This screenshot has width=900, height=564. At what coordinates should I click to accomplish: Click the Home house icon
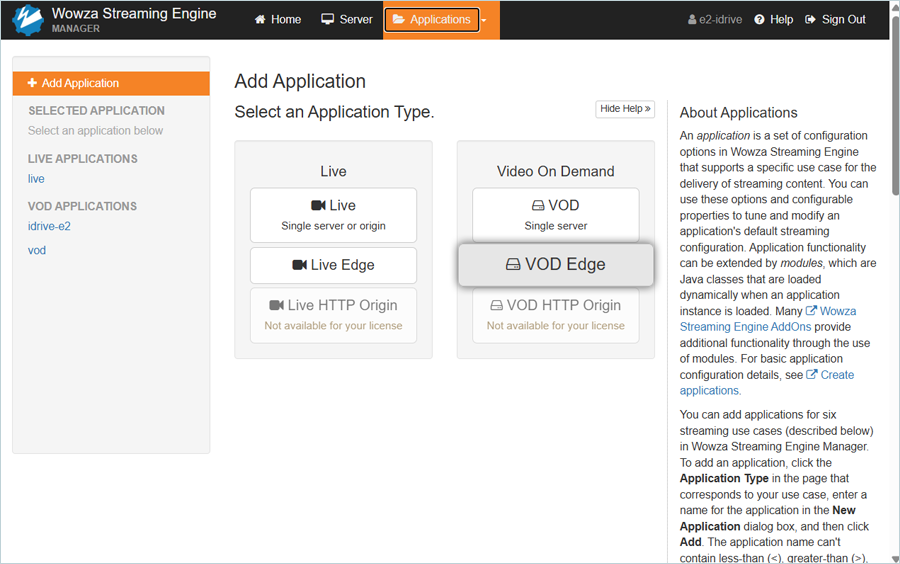(x=260, y=20)
